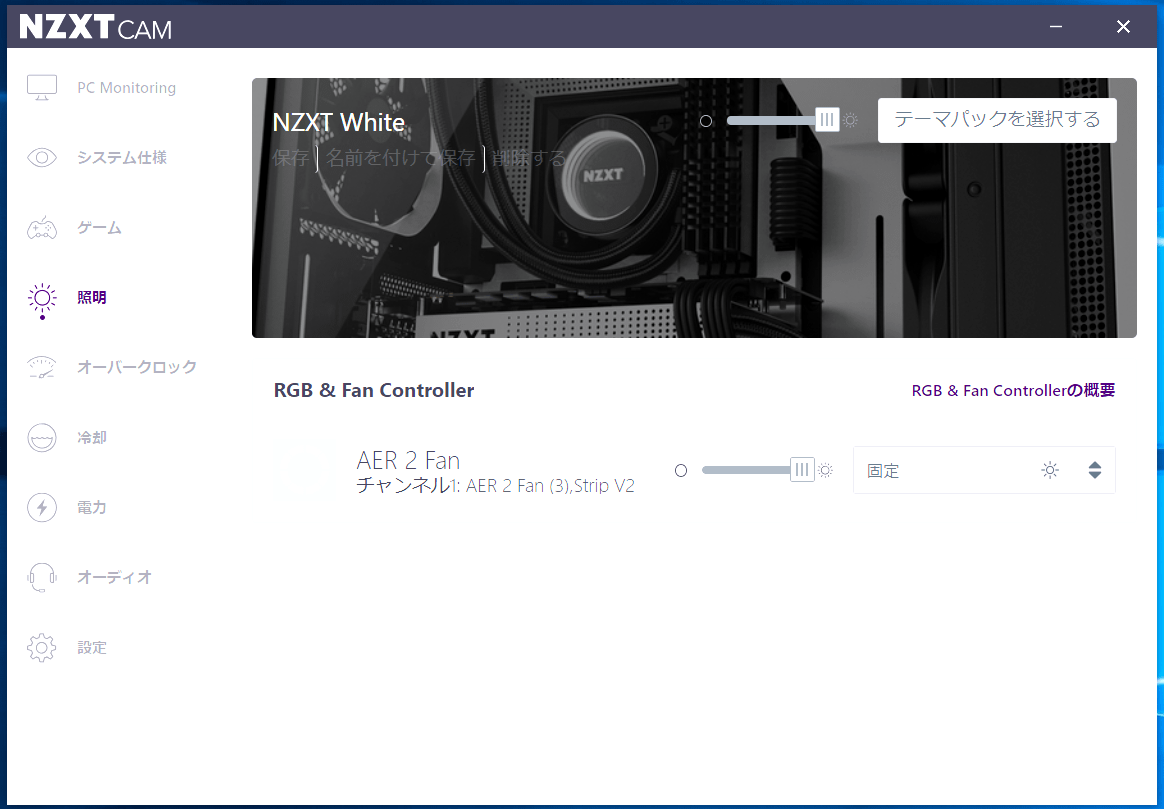Click the eye icon for システム仕様

42,157
